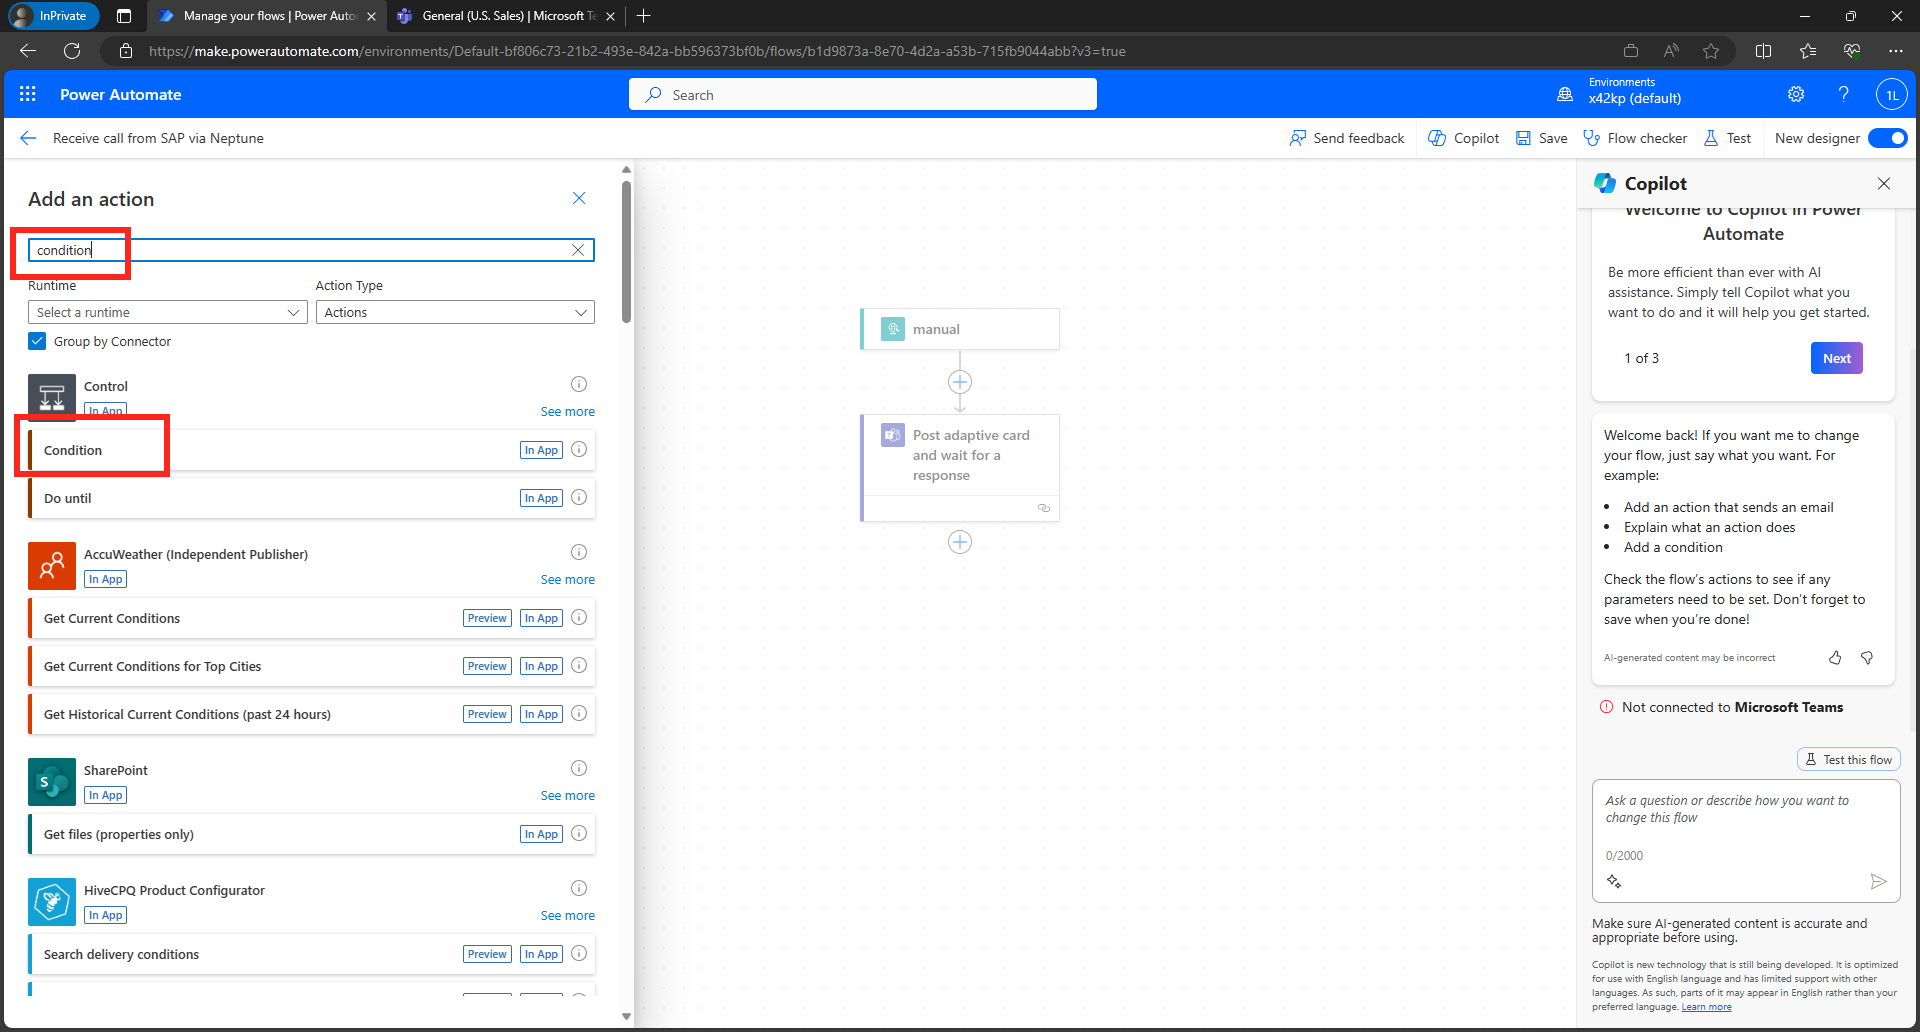Expand the Runtime dropdown
Screen dimensions: 1920x1032
pos(167,312)
